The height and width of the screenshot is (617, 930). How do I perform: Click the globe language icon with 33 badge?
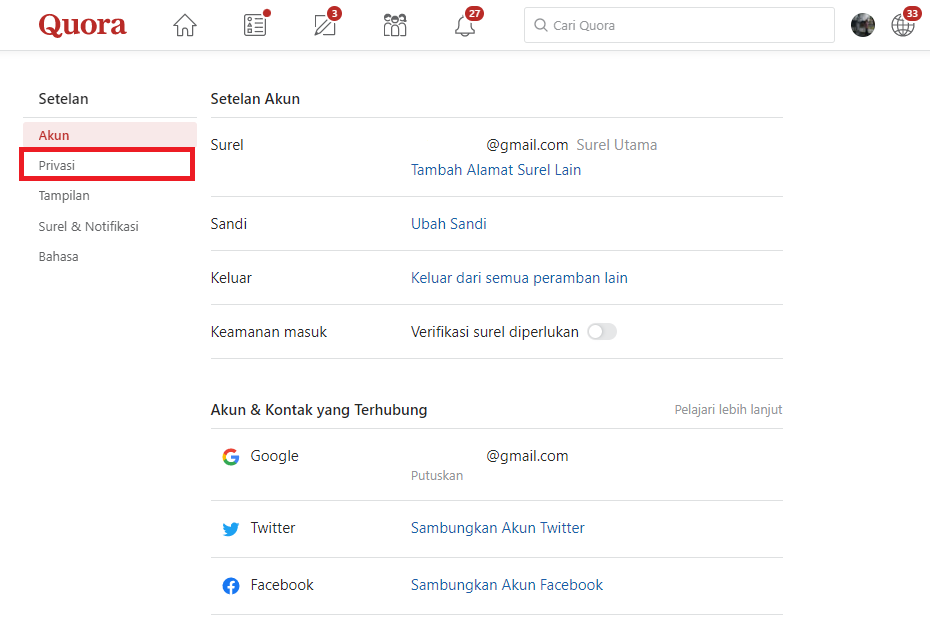click(902, 24)
